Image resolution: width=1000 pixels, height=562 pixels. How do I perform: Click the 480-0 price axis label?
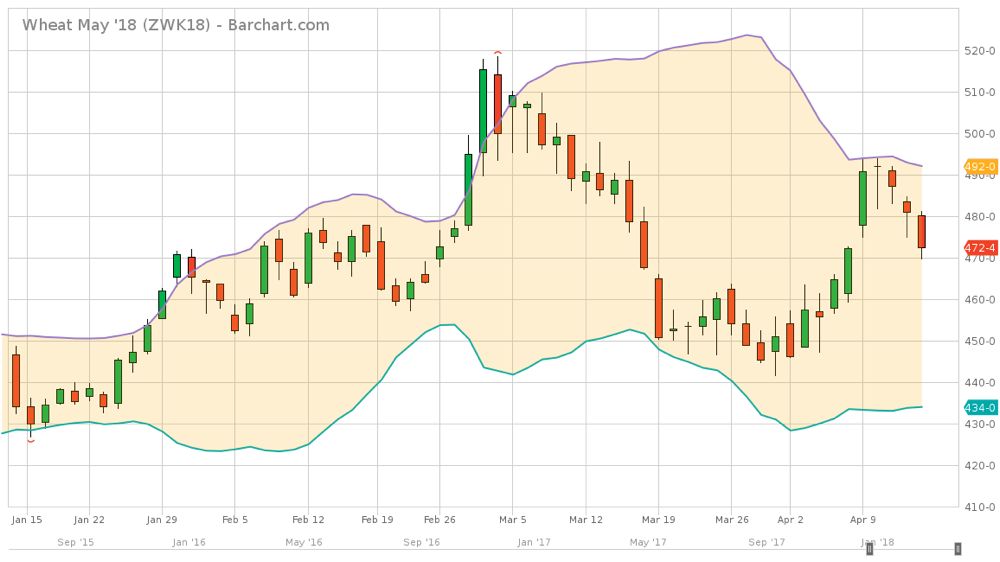tap(980, 217)
